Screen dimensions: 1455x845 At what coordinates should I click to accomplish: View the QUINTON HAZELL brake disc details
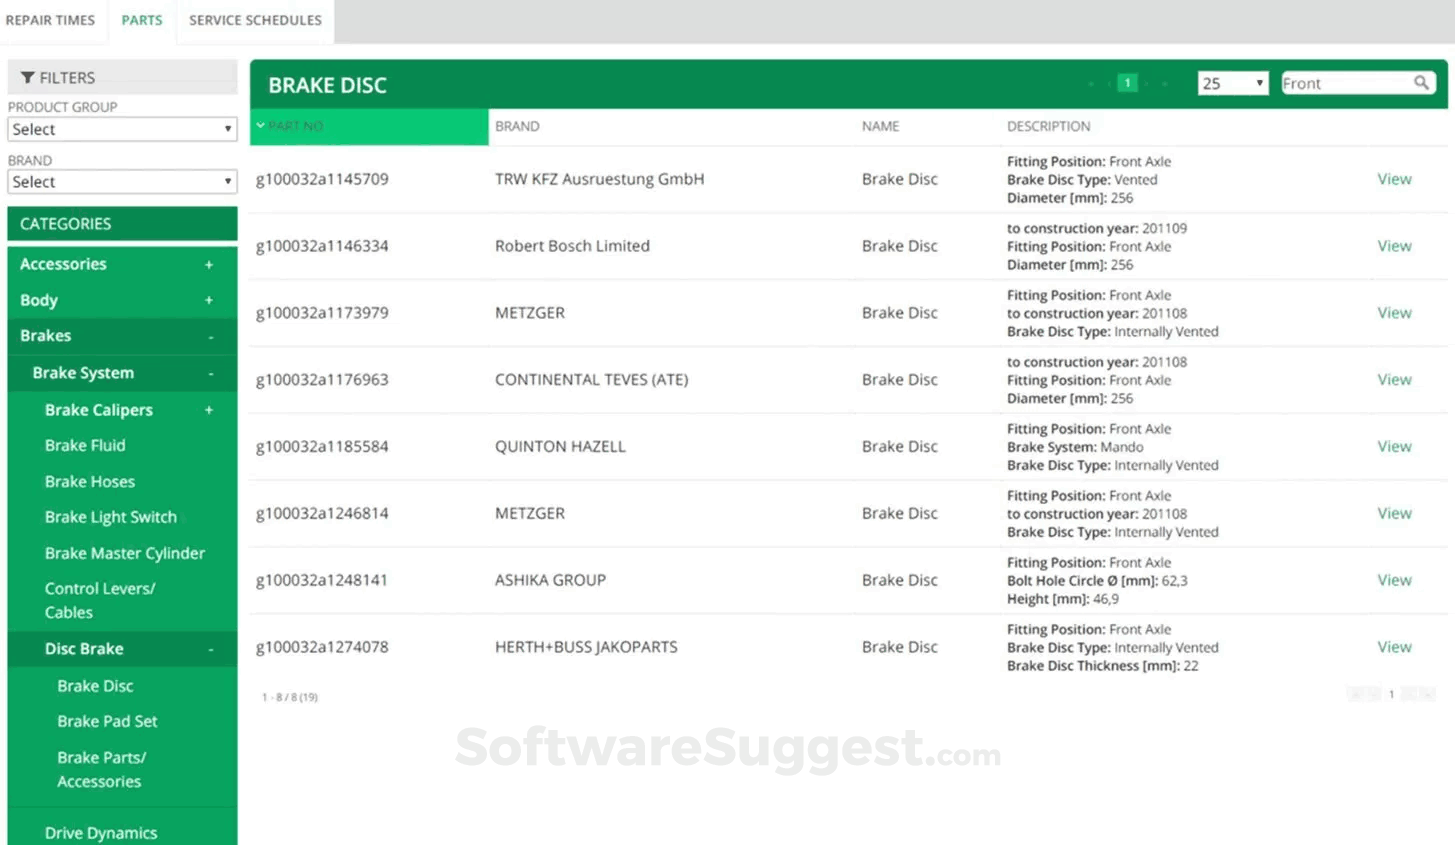click(1394, 446)
